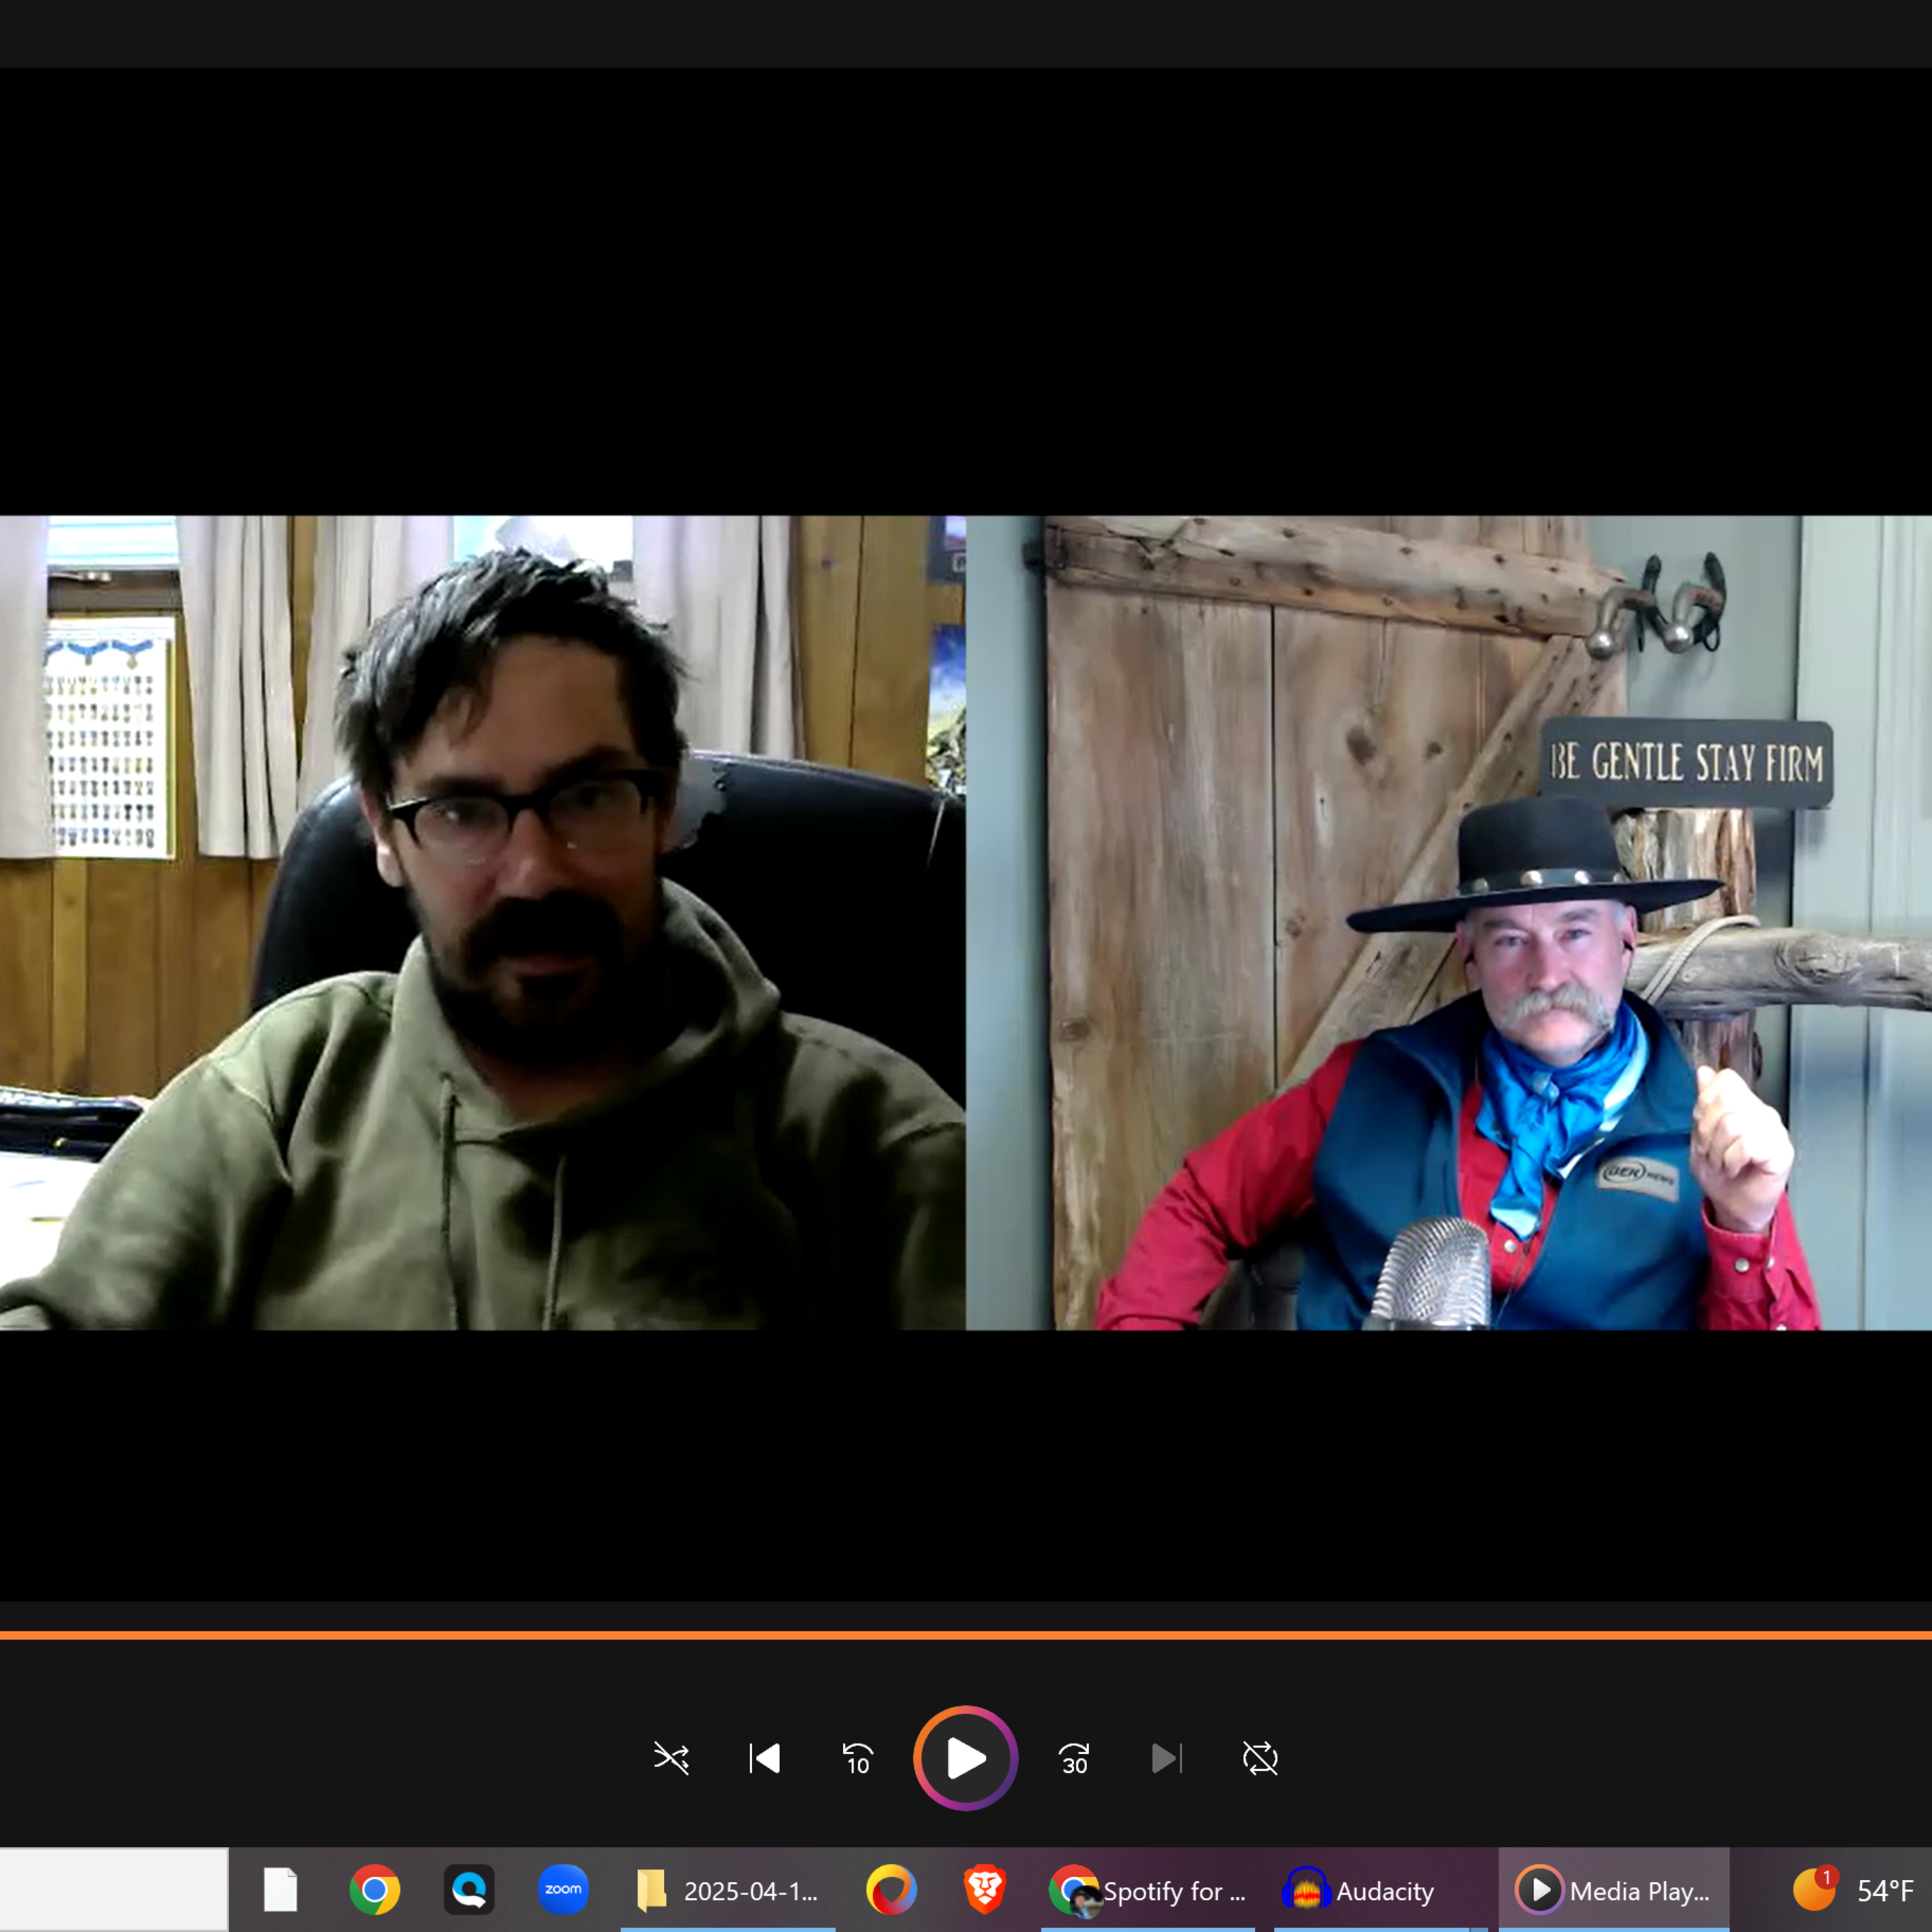1932x1932 pixels.
Task: Switch to Spotify for Creators Chrome window
Action: tap(1148, 1890)
